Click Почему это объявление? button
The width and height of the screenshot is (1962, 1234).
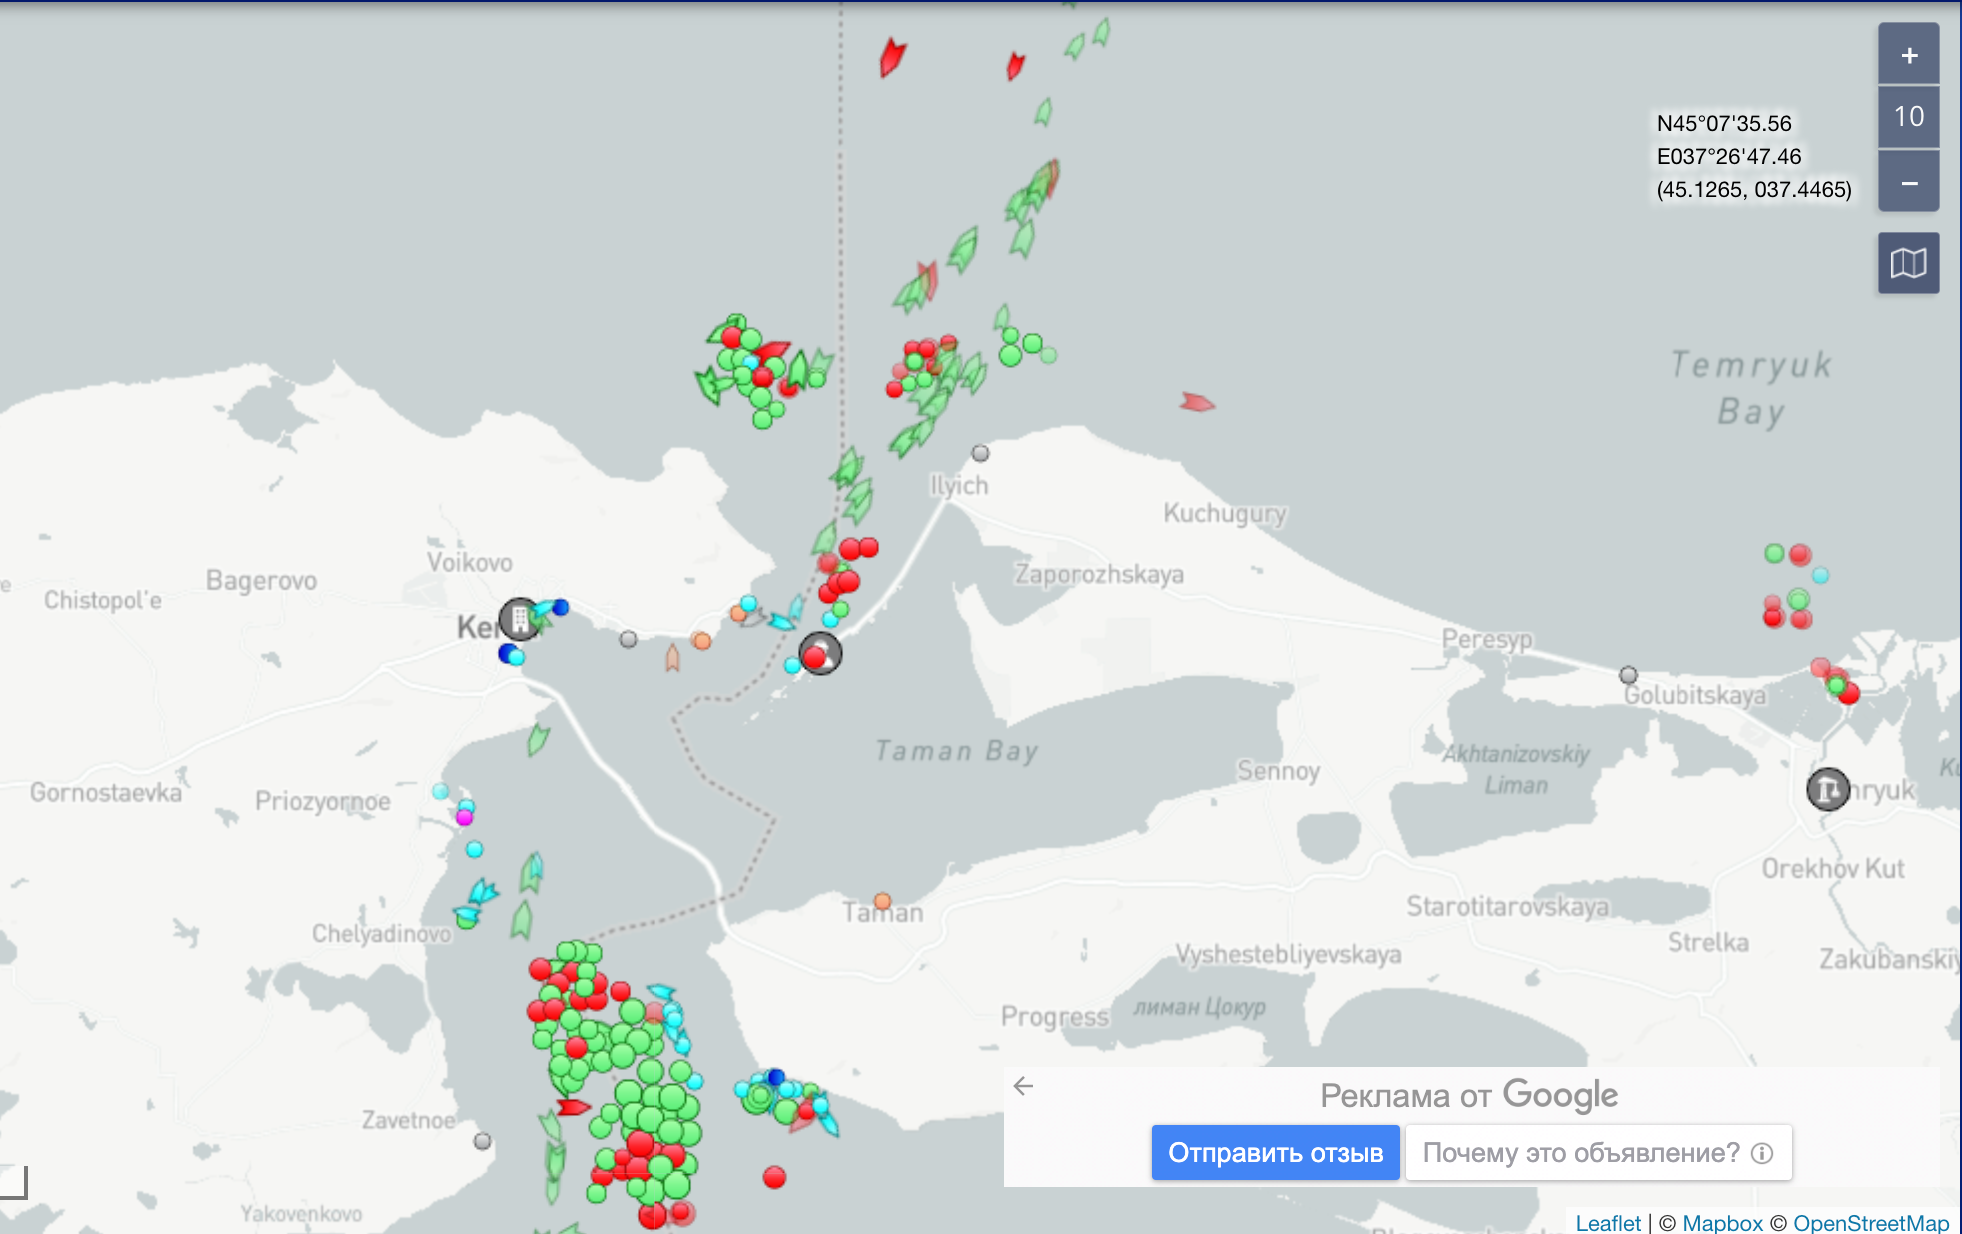pyautogui.click(x=1582, y=1153)
